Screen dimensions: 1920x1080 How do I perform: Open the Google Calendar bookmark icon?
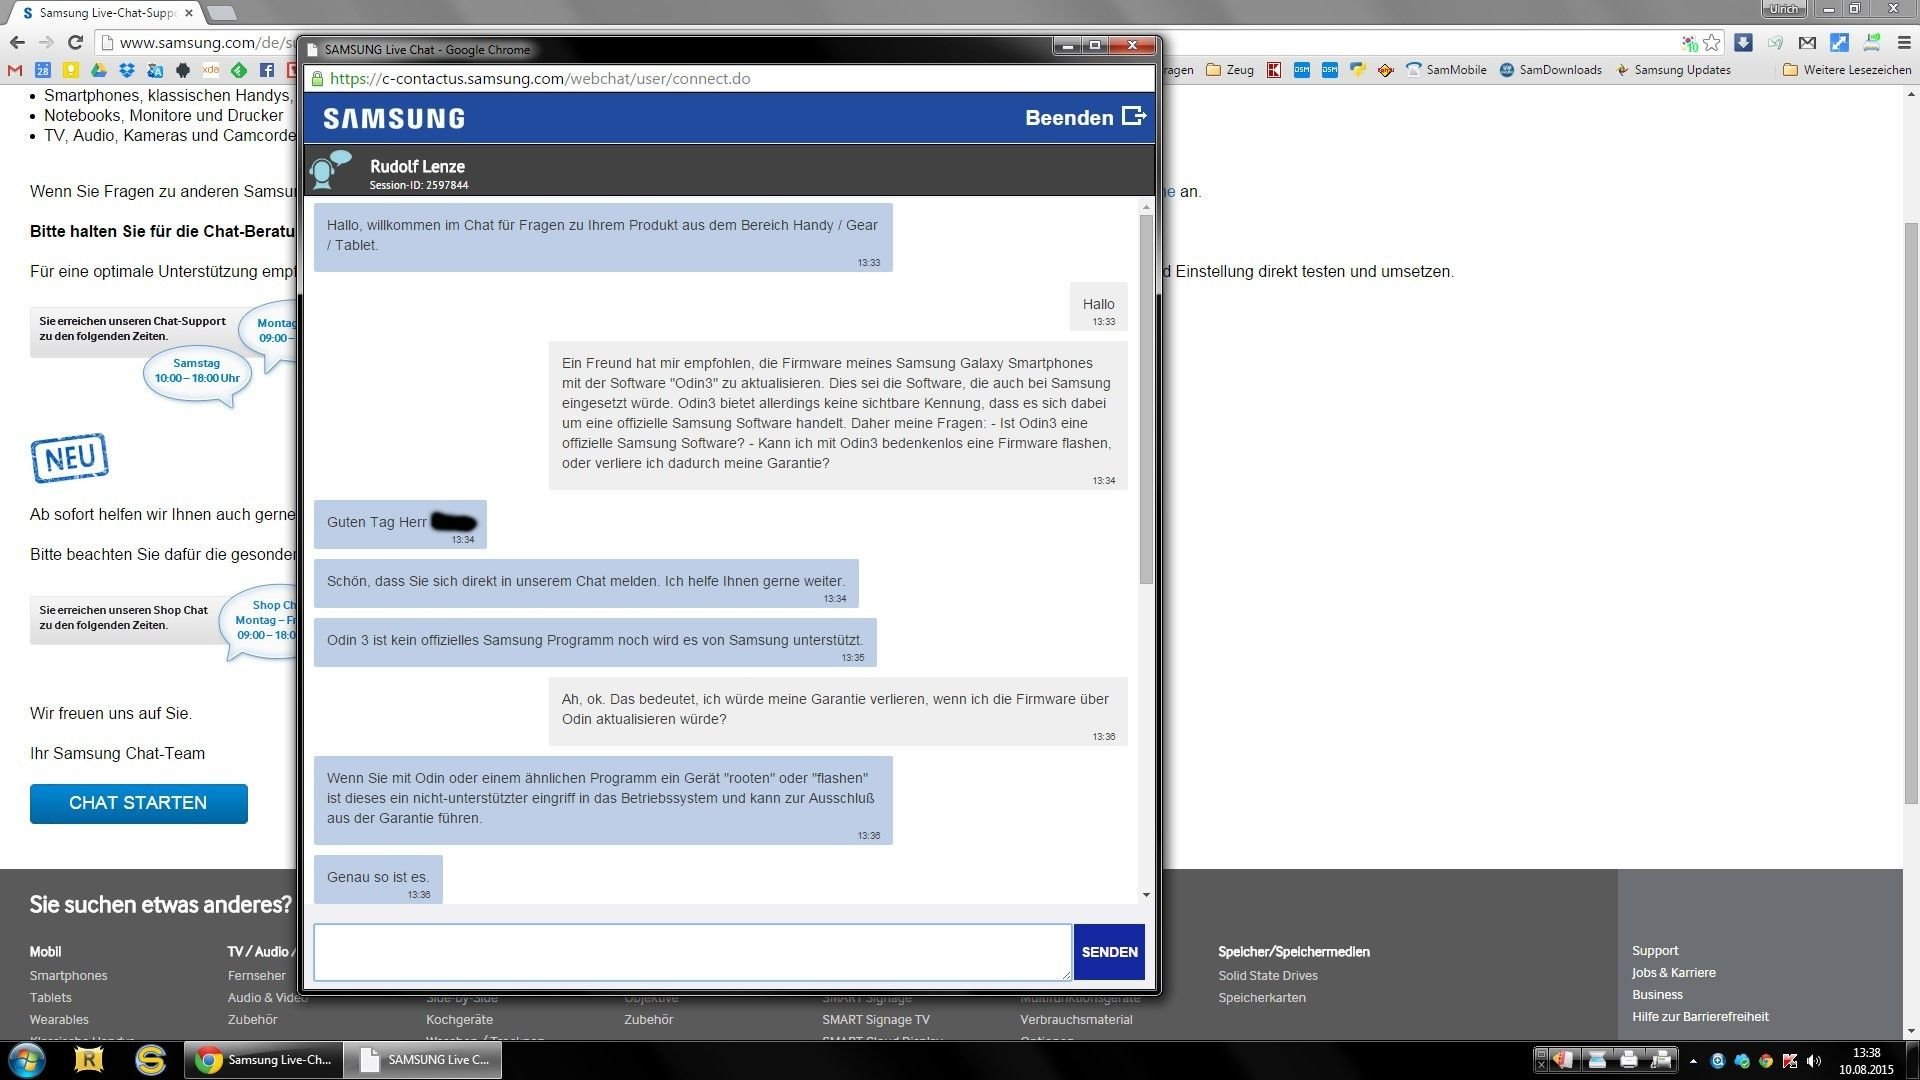[x=42, y=70]
